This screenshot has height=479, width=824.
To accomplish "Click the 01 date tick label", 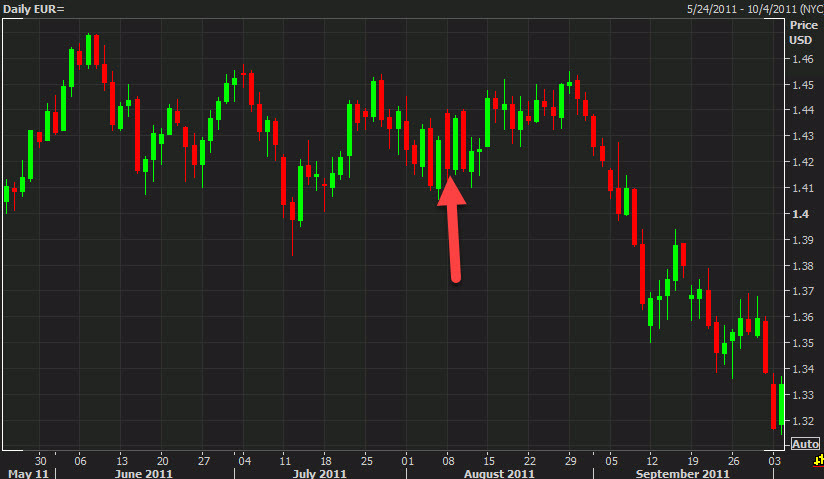I will coord(407,461).
